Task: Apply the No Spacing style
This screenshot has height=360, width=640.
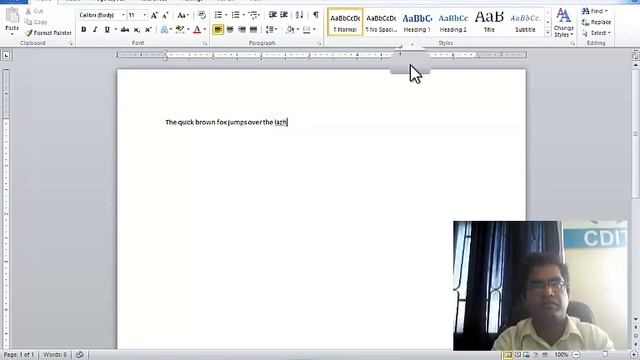Action: click(x=381, y=22)
